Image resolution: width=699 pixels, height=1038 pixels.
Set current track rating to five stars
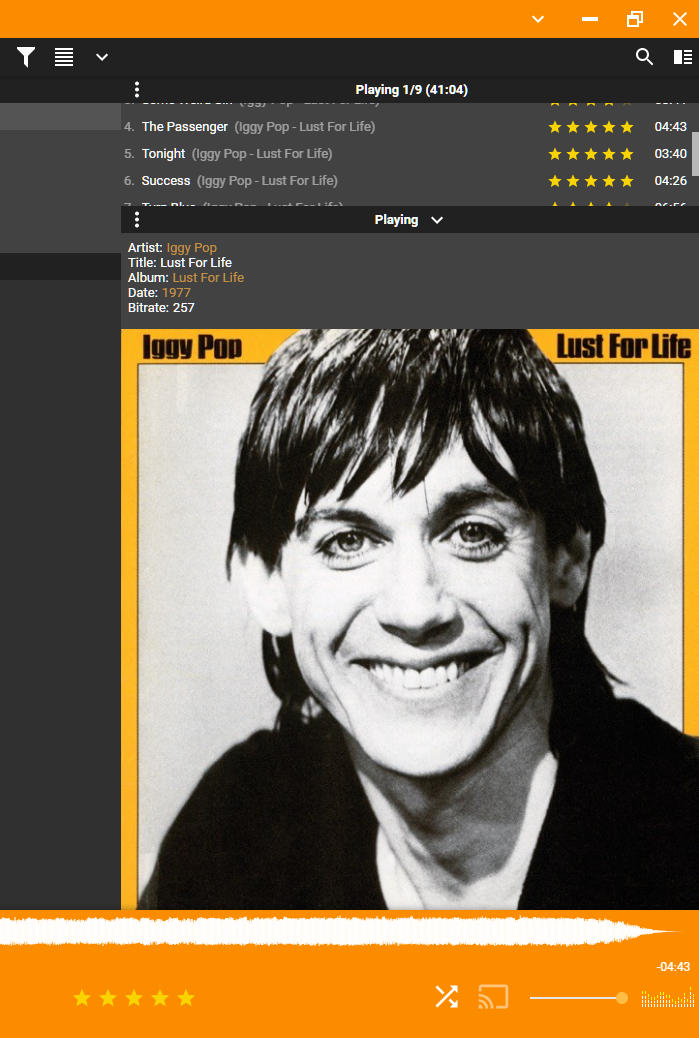tap(186, 998)
